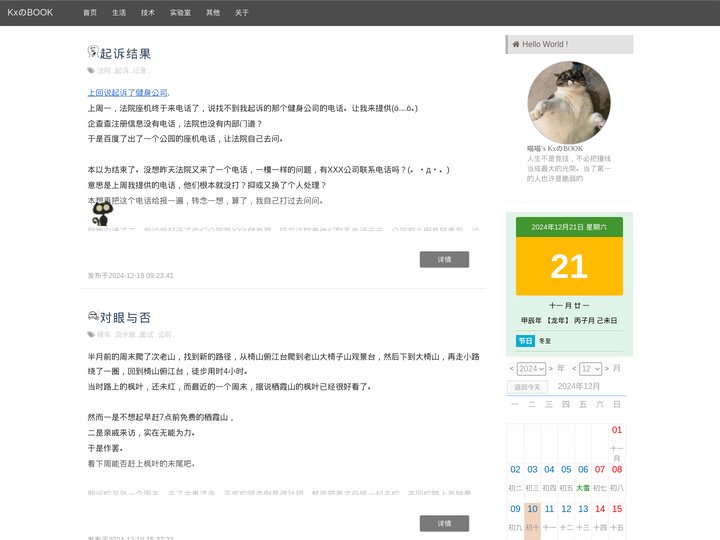Click the tag icon under 对眼与否
This screenshot has width=720, height=540.
pos(91,334)
